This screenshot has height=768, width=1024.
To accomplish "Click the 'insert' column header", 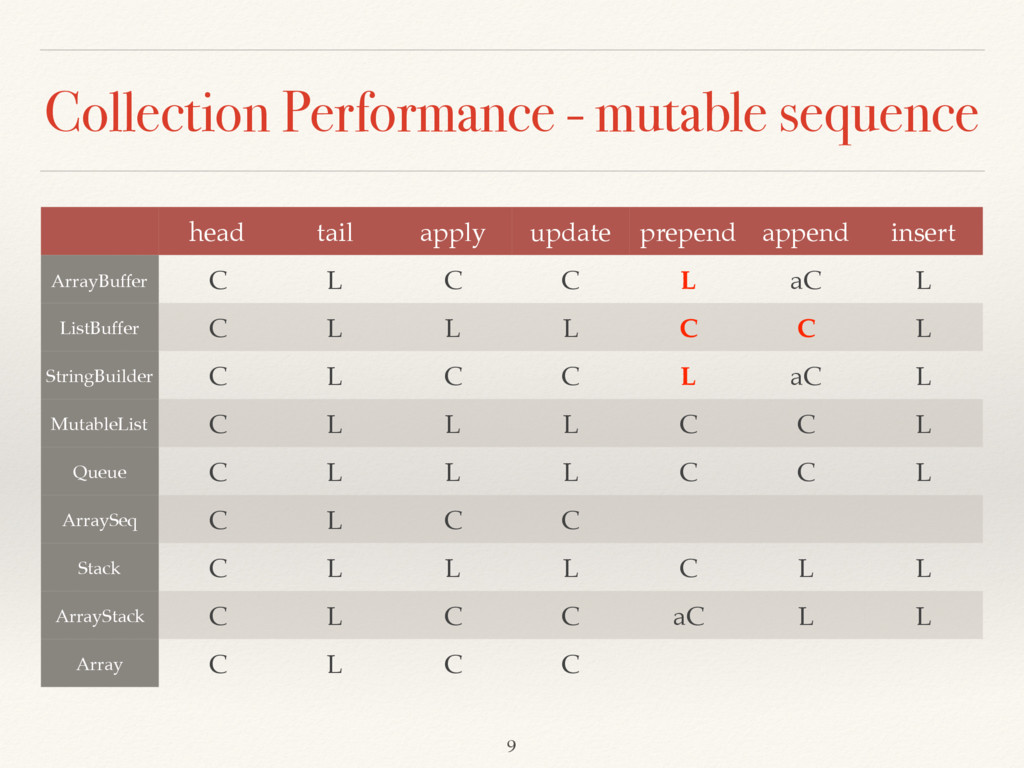I will [923, 232].
